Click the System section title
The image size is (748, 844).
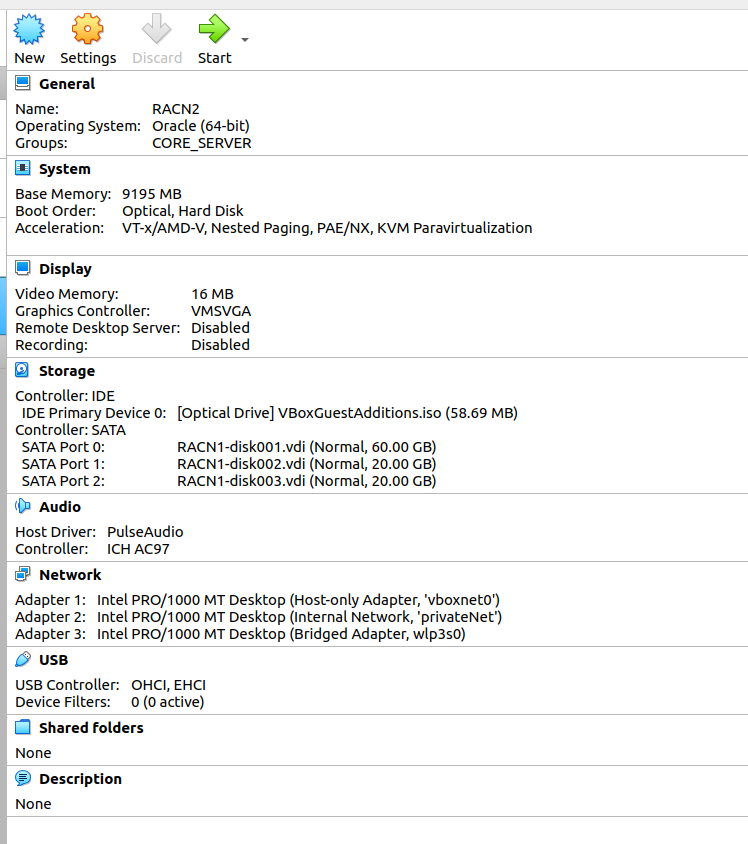click(x=65, y=169)
